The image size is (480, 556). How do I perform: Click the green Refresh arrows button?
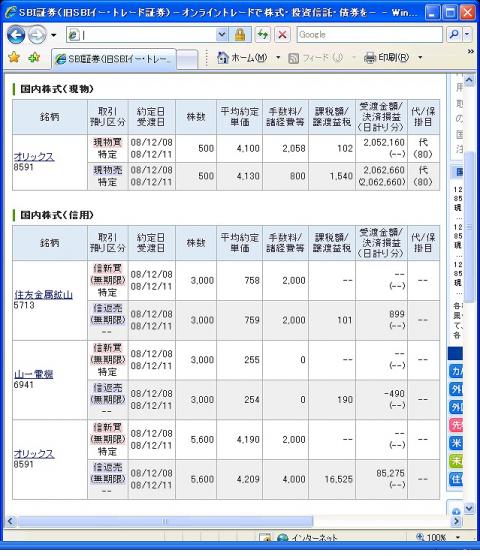click(x=263, y=35)
